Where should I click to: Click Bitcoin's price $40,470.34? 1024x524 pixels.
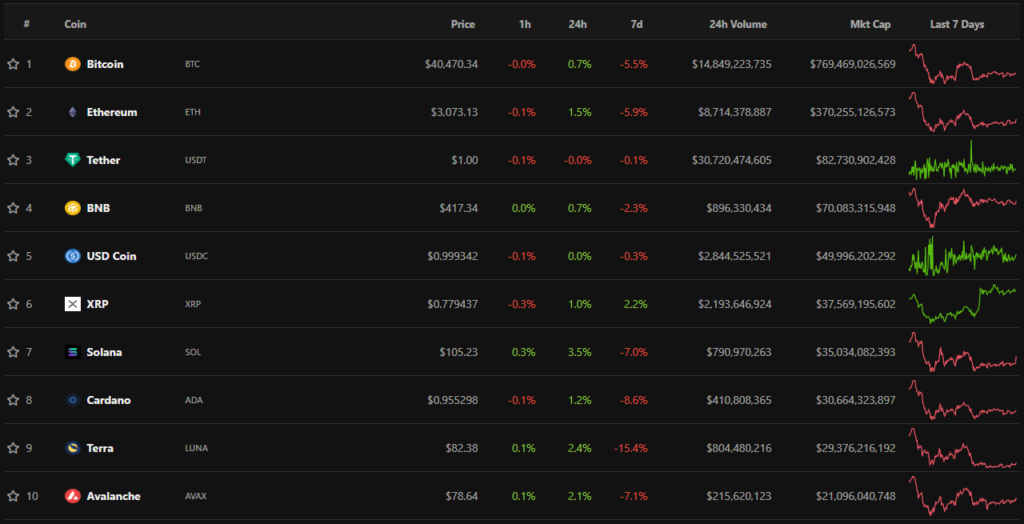click(451, 64)
